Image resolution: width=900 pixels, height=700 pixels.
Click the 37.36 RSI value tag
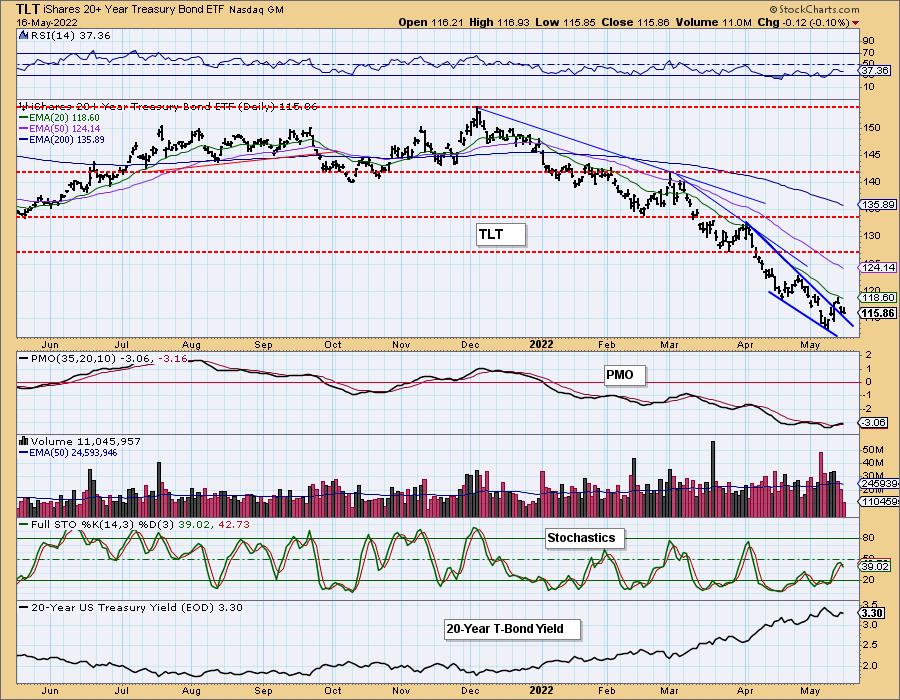point(875,70)
